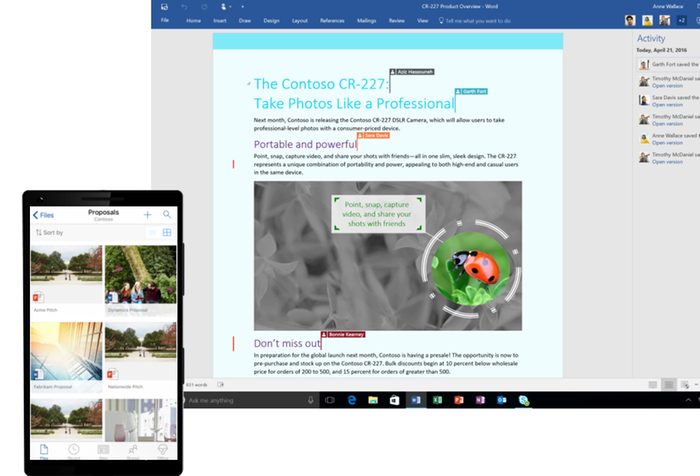The width and height of the screenshot is (700, 476).
Task: Click the Word icon on the taskbar
Action: click(x=416, y=400)
